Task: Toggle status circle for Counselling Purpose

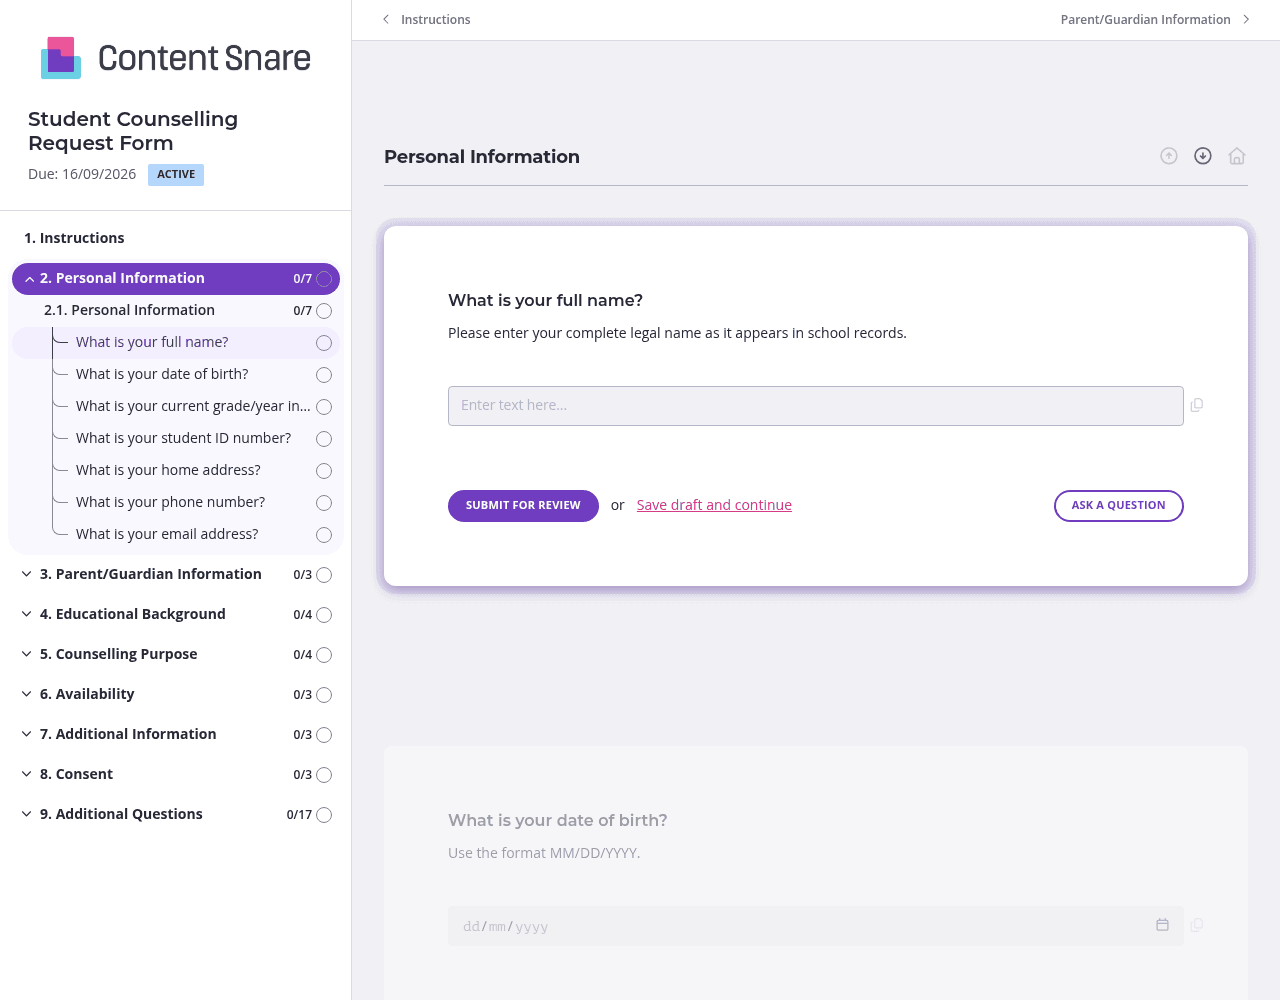Action: (x=324, y=655)
